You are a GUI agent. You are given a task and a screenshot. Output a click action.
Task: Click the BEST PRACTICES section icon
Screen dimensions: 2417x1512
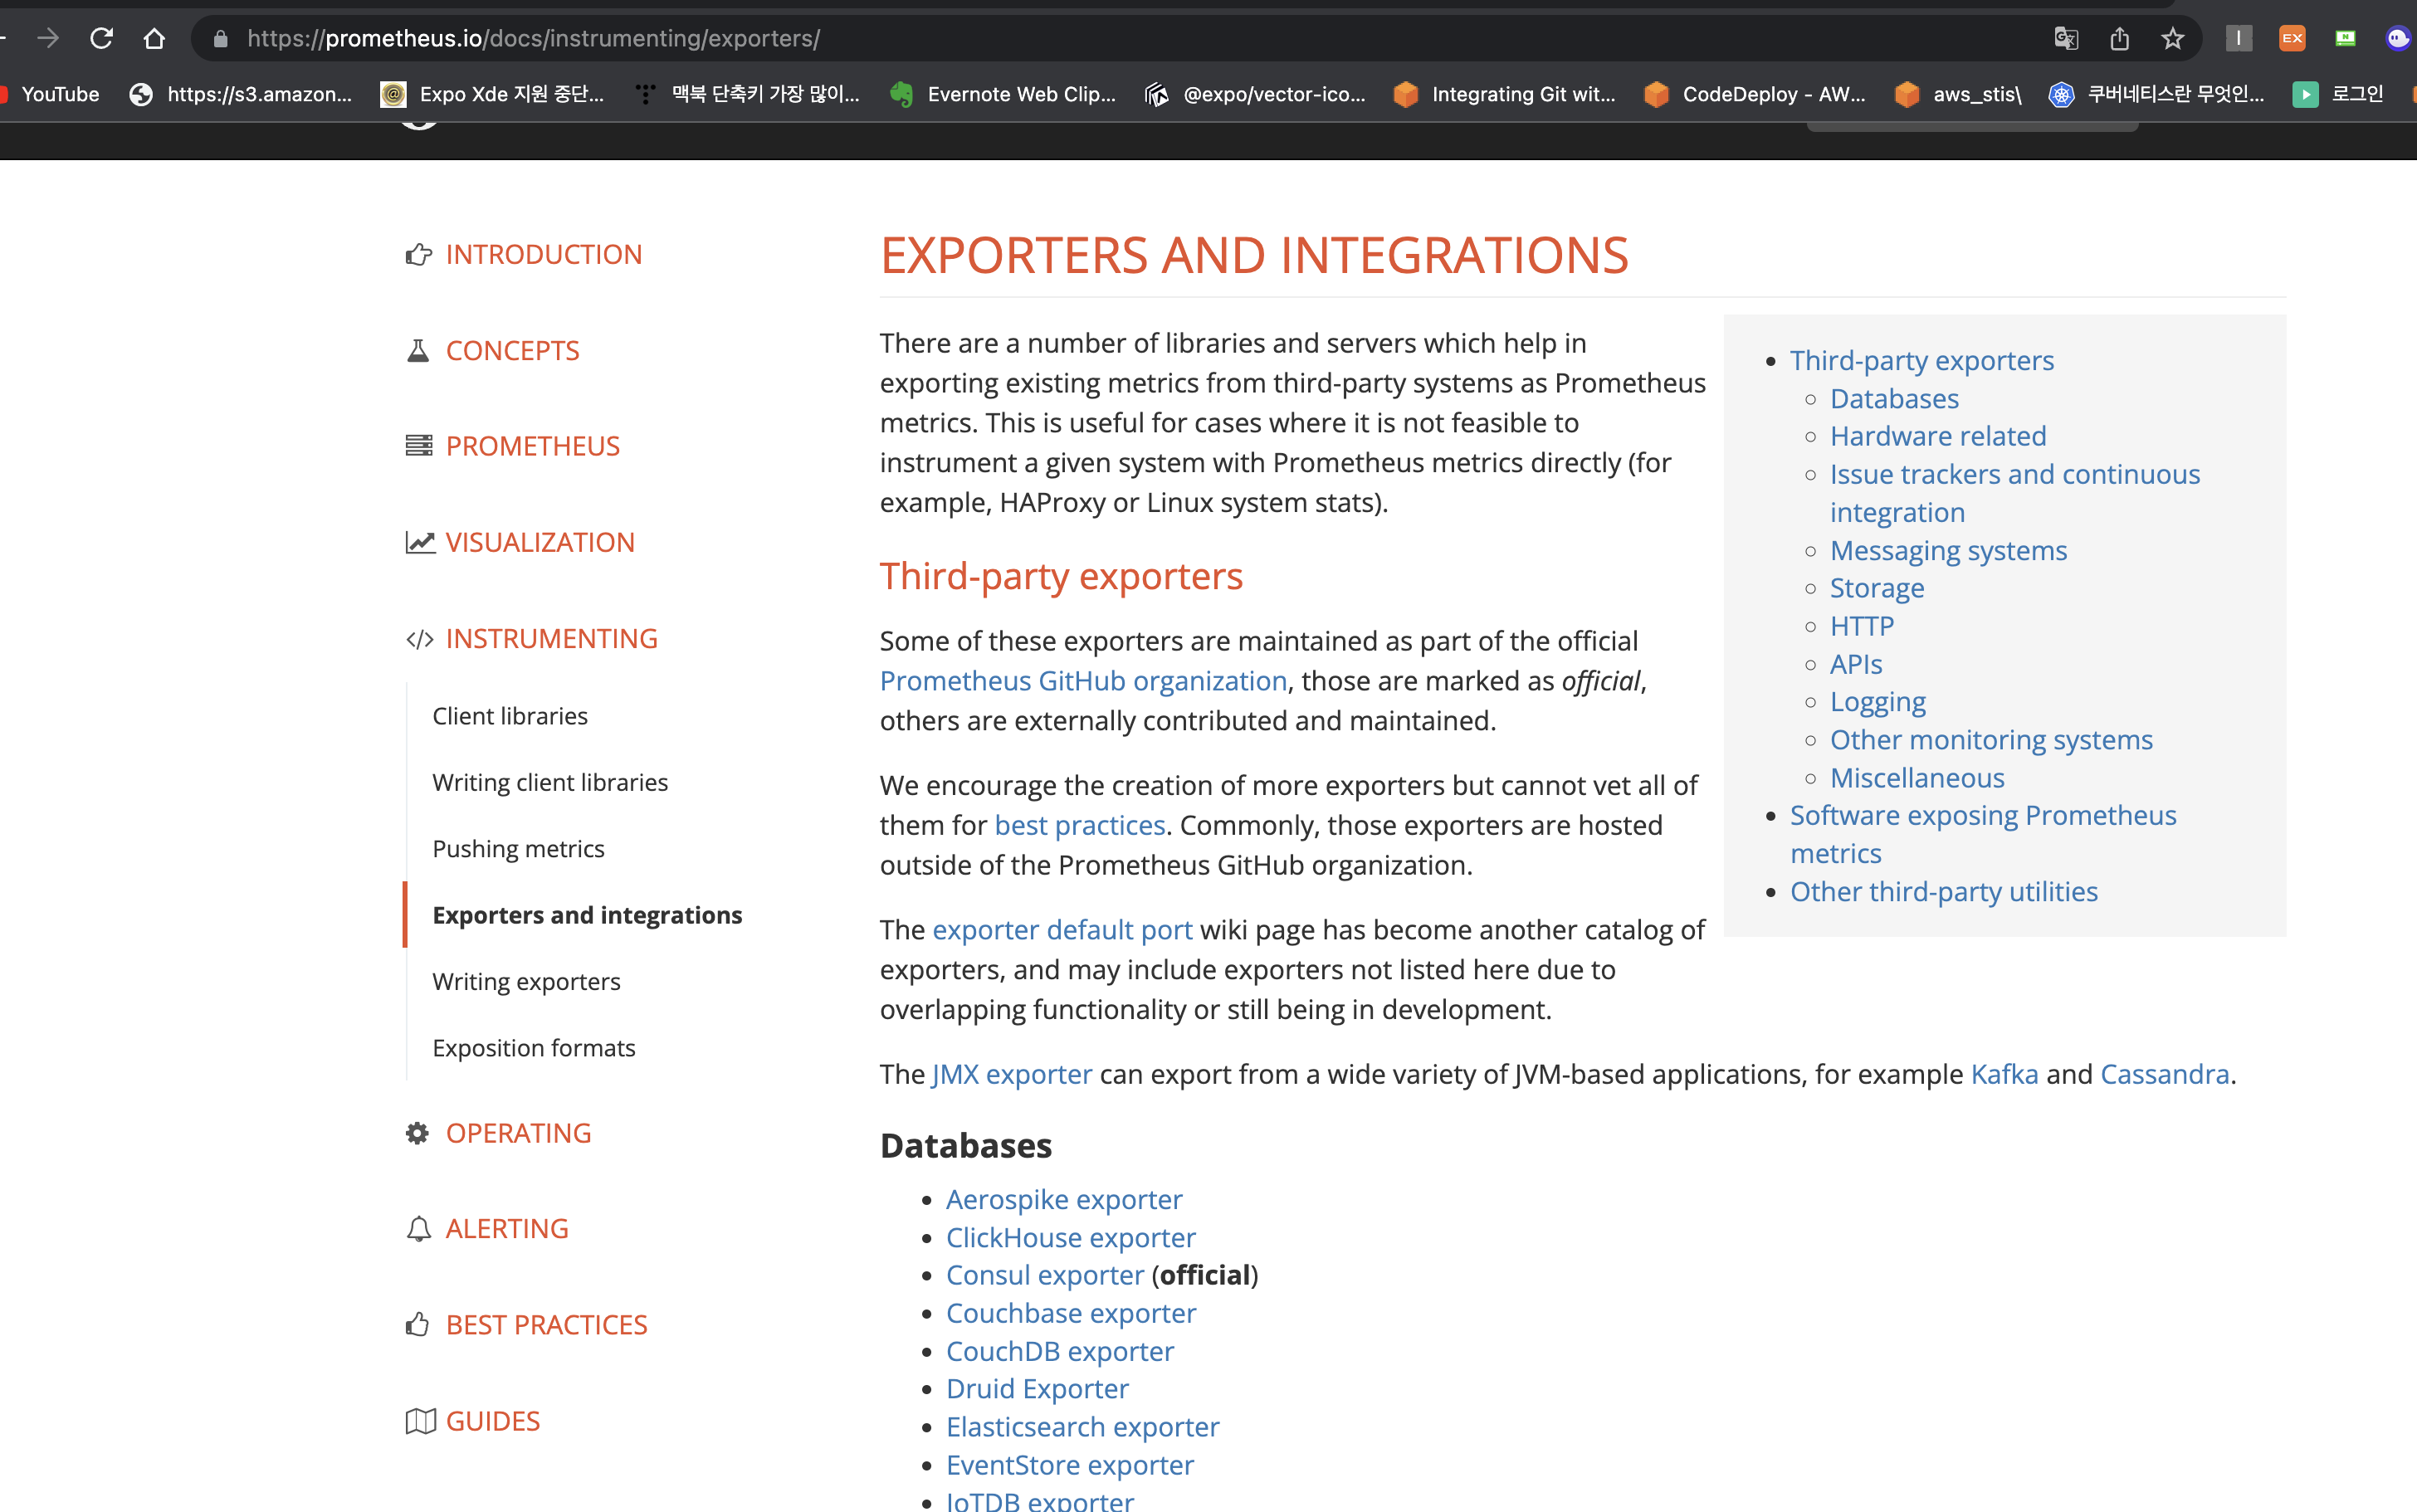pyautogui.click(x=418, y=1324)
